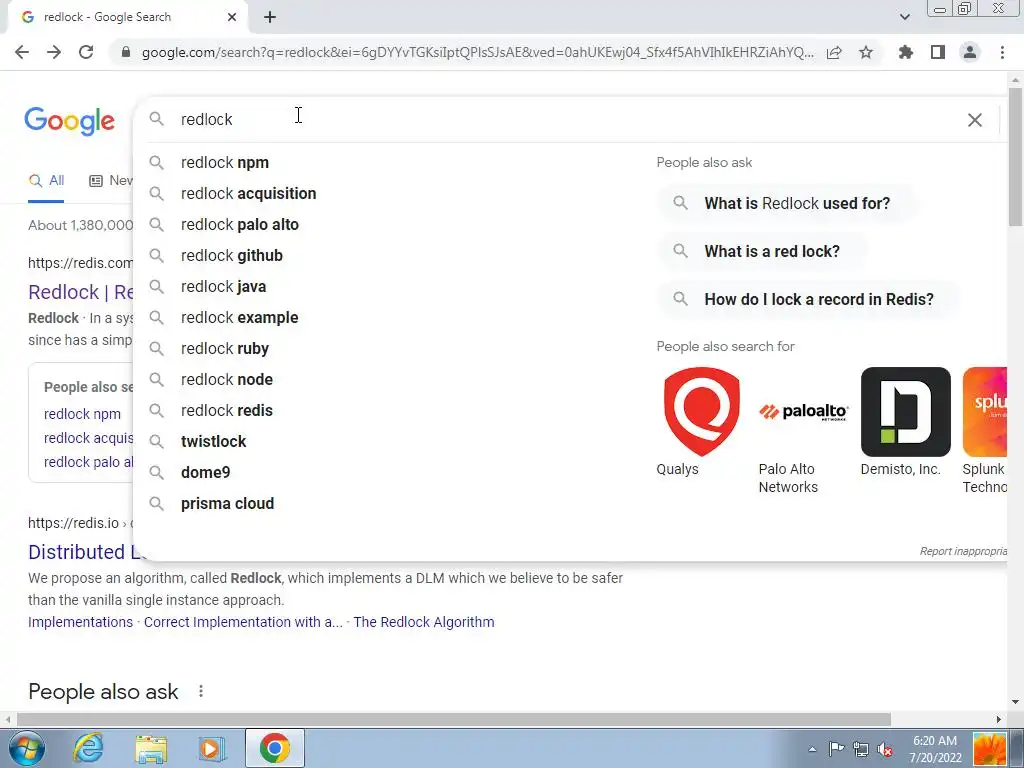Click Report inappropriate predictions link
The height and width of the screenshot is (768, 1024).
click(963, 551)
